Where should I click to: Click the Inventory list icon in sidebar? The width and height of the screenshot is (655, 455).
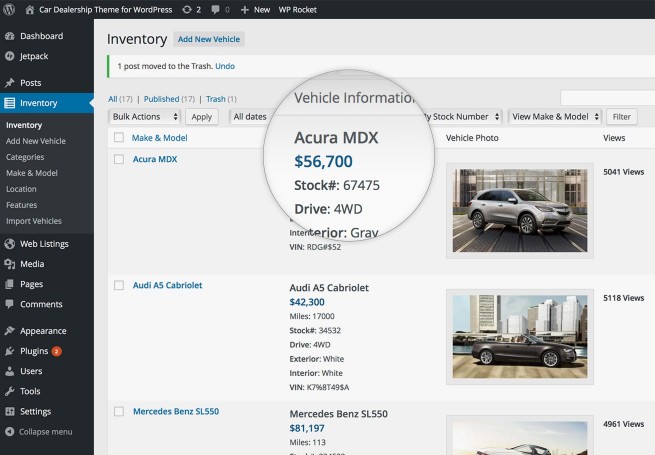coord(10,103)
